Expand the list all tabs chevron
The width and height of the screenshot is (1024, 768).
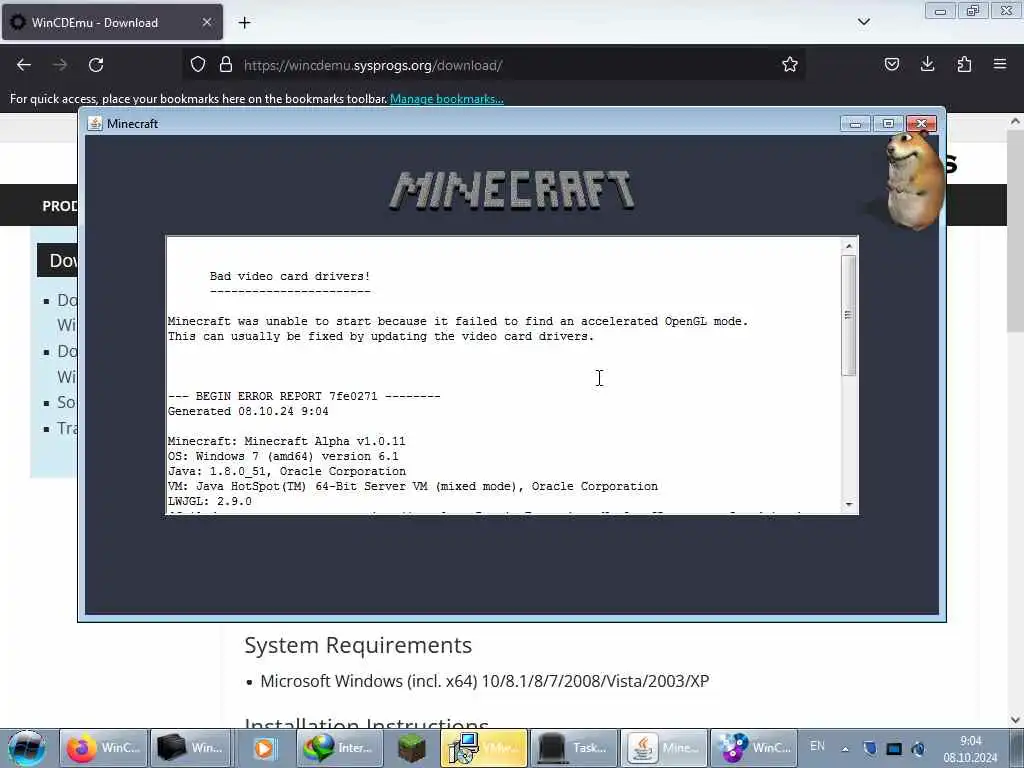tap(863, 22)
